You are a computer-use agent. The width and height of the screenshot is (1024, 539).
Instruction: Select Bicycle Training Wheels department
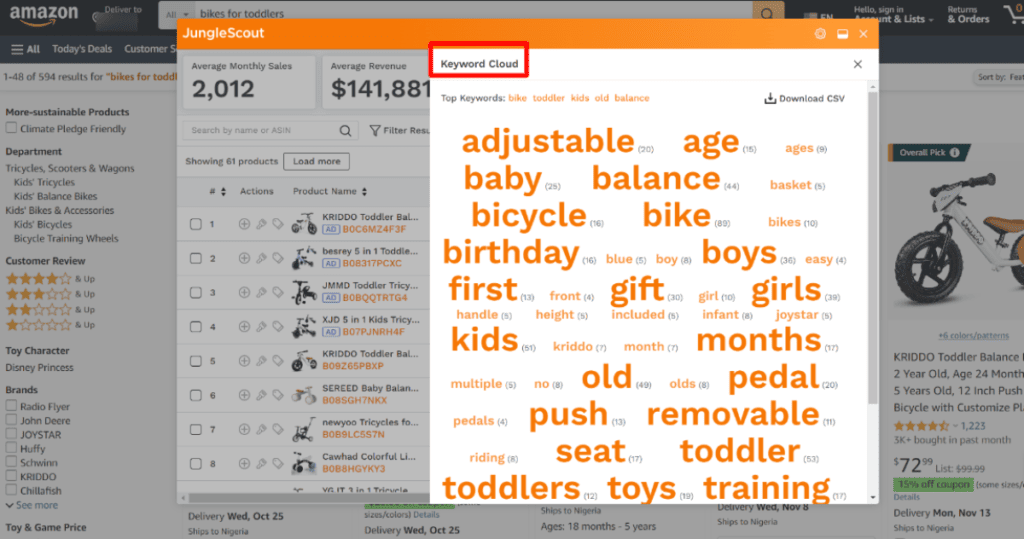click(x=66, y=238)
